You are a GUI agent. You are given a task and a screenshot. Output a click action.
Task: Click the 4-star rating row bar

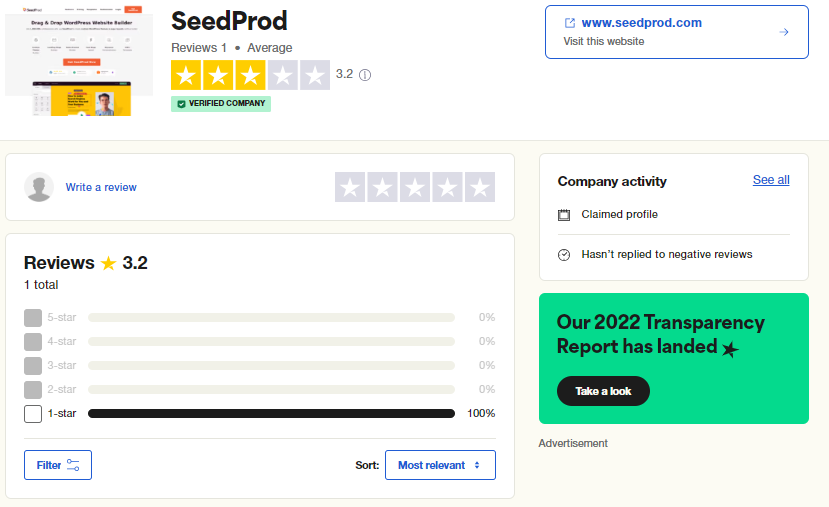[x=271, y=341]
